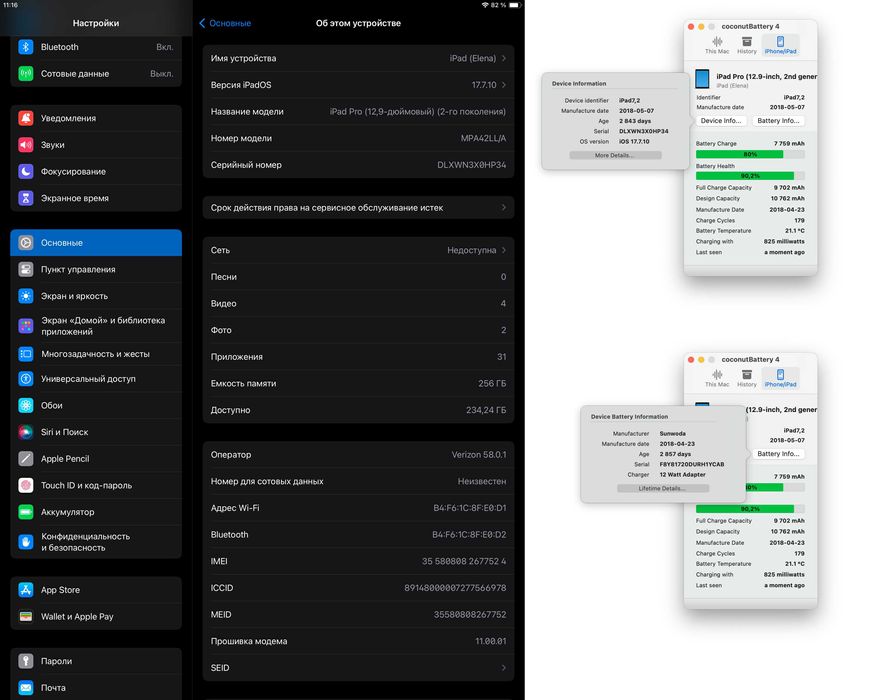This screenshot has height=700, width=896.
Task: Open Экран и яркость settings
Action: [96, 296]
